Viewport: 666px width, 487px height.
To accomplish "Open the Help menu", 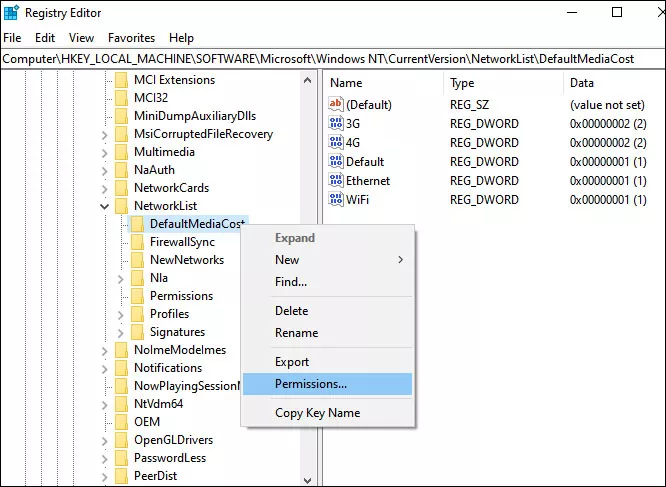I will point(181,38).
